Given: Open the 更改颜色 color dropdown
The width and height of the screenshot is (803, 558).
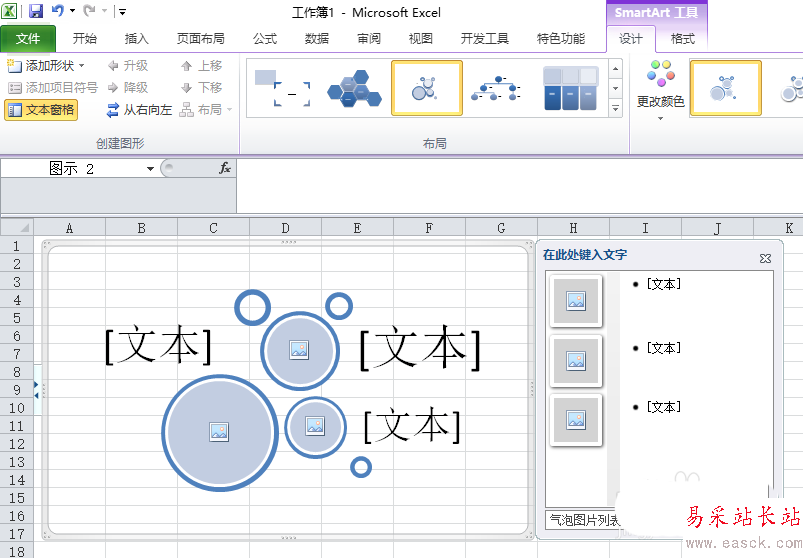Looking at the screenshot, I should [660, 91].
